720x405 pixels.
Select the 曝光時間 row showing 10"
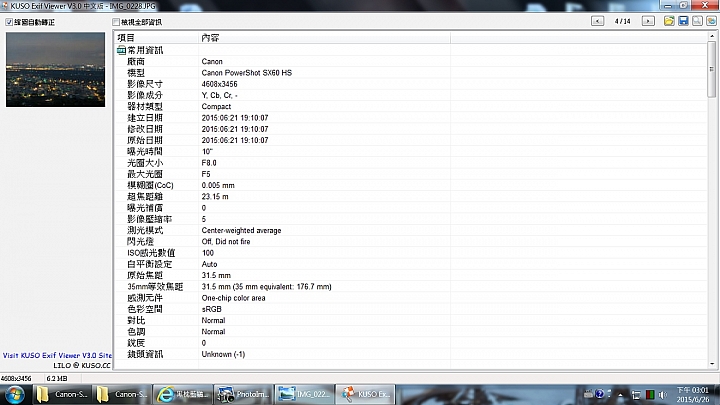[411, 152]
